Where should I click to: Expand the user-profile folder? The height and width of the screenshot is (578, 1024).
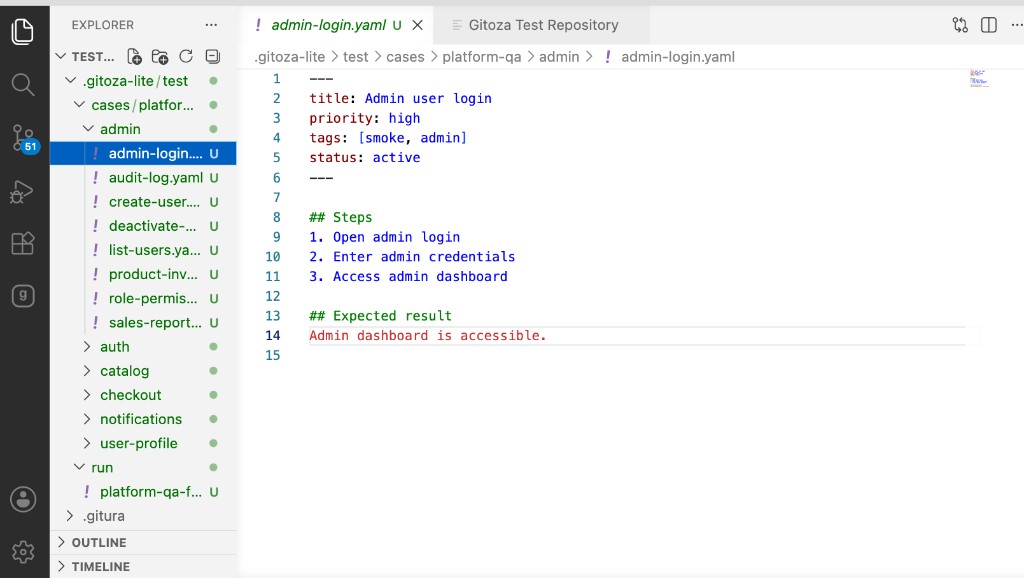[x=88, y=443]
